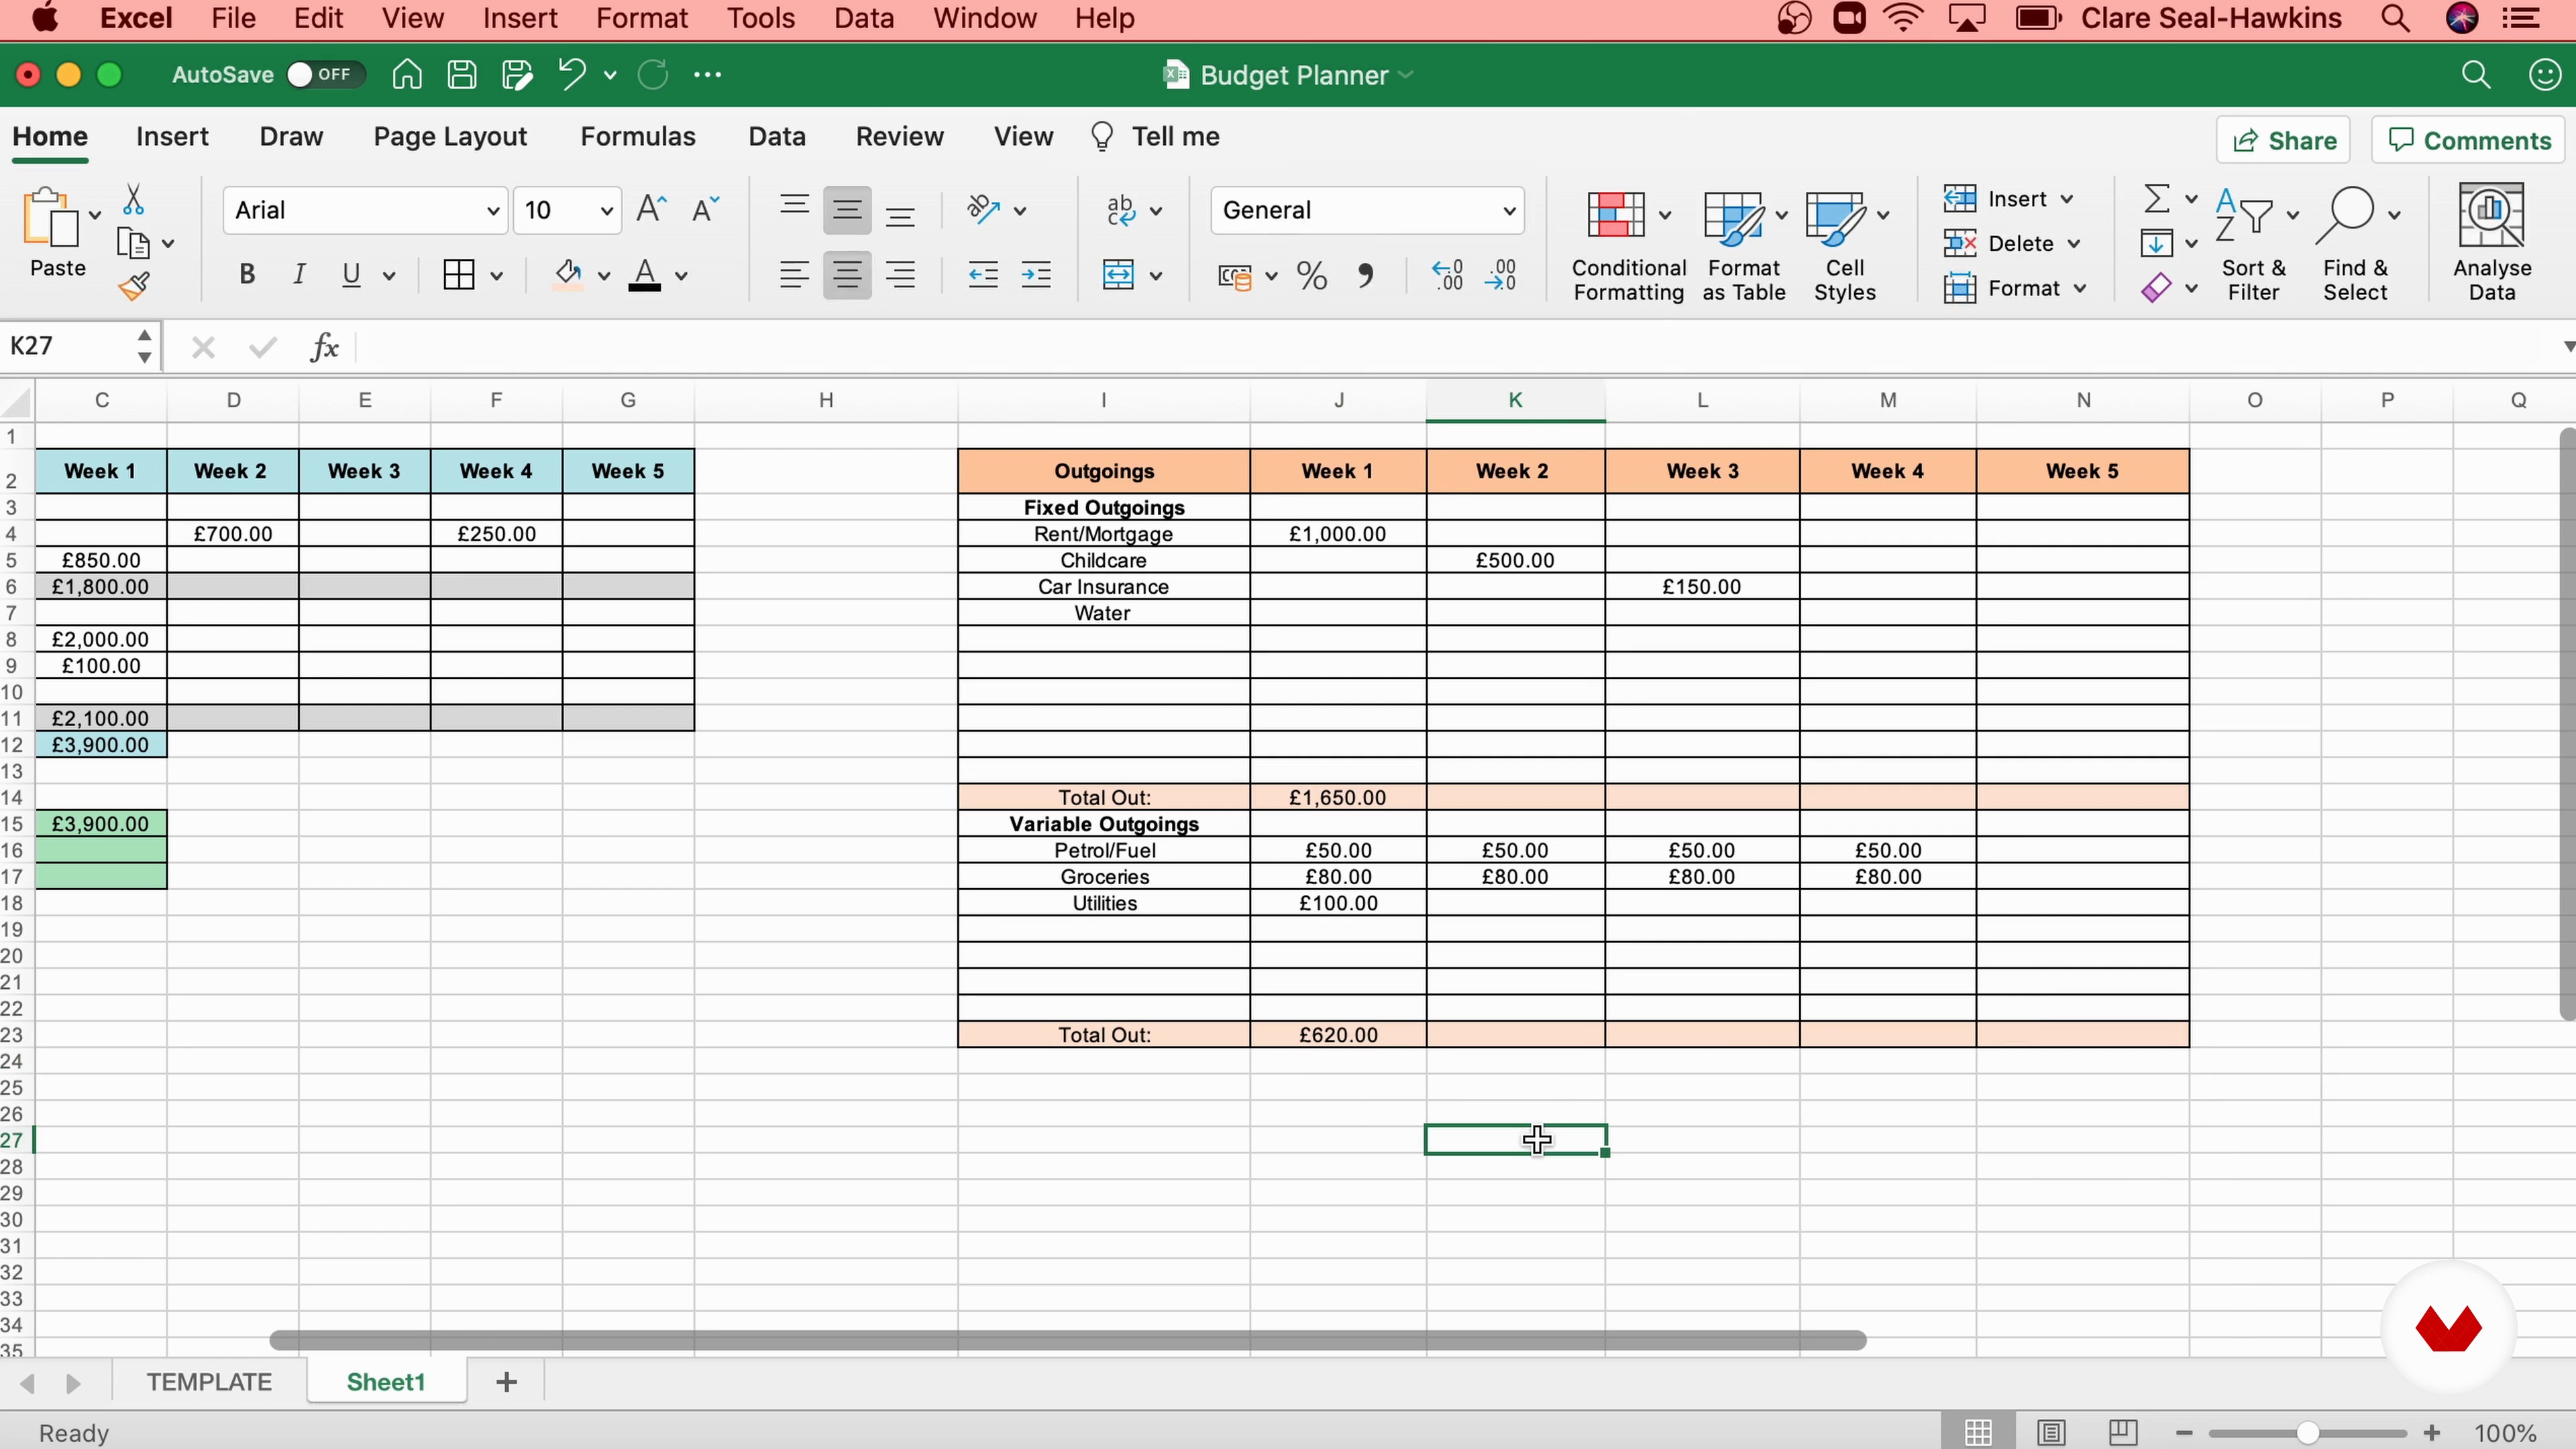Image resolution: width=2576 pixels, height=1449 pixels.
Task: Adjust the zoom slider handle
Action: coord(2307,1433)
